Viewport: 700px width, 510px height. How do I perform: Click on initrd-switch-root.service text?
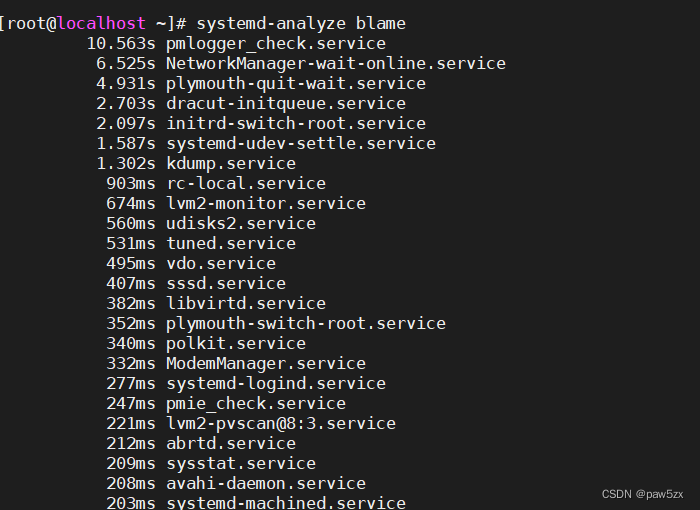click(x=295, y=123)
